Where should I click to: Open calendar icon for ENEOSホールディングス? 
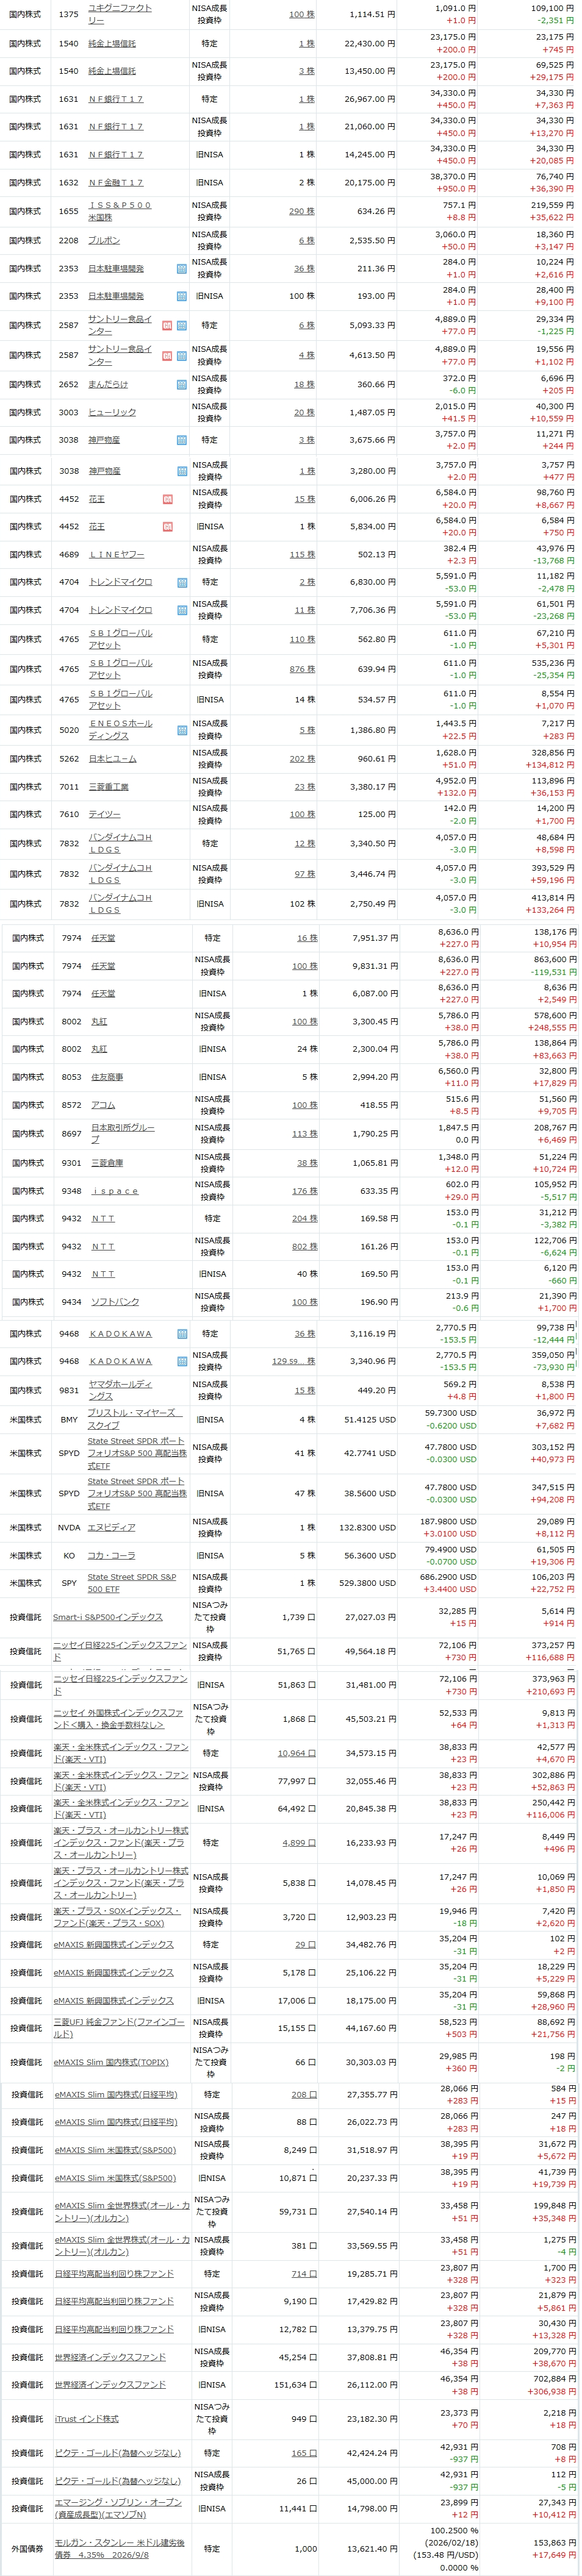[181, 730]
